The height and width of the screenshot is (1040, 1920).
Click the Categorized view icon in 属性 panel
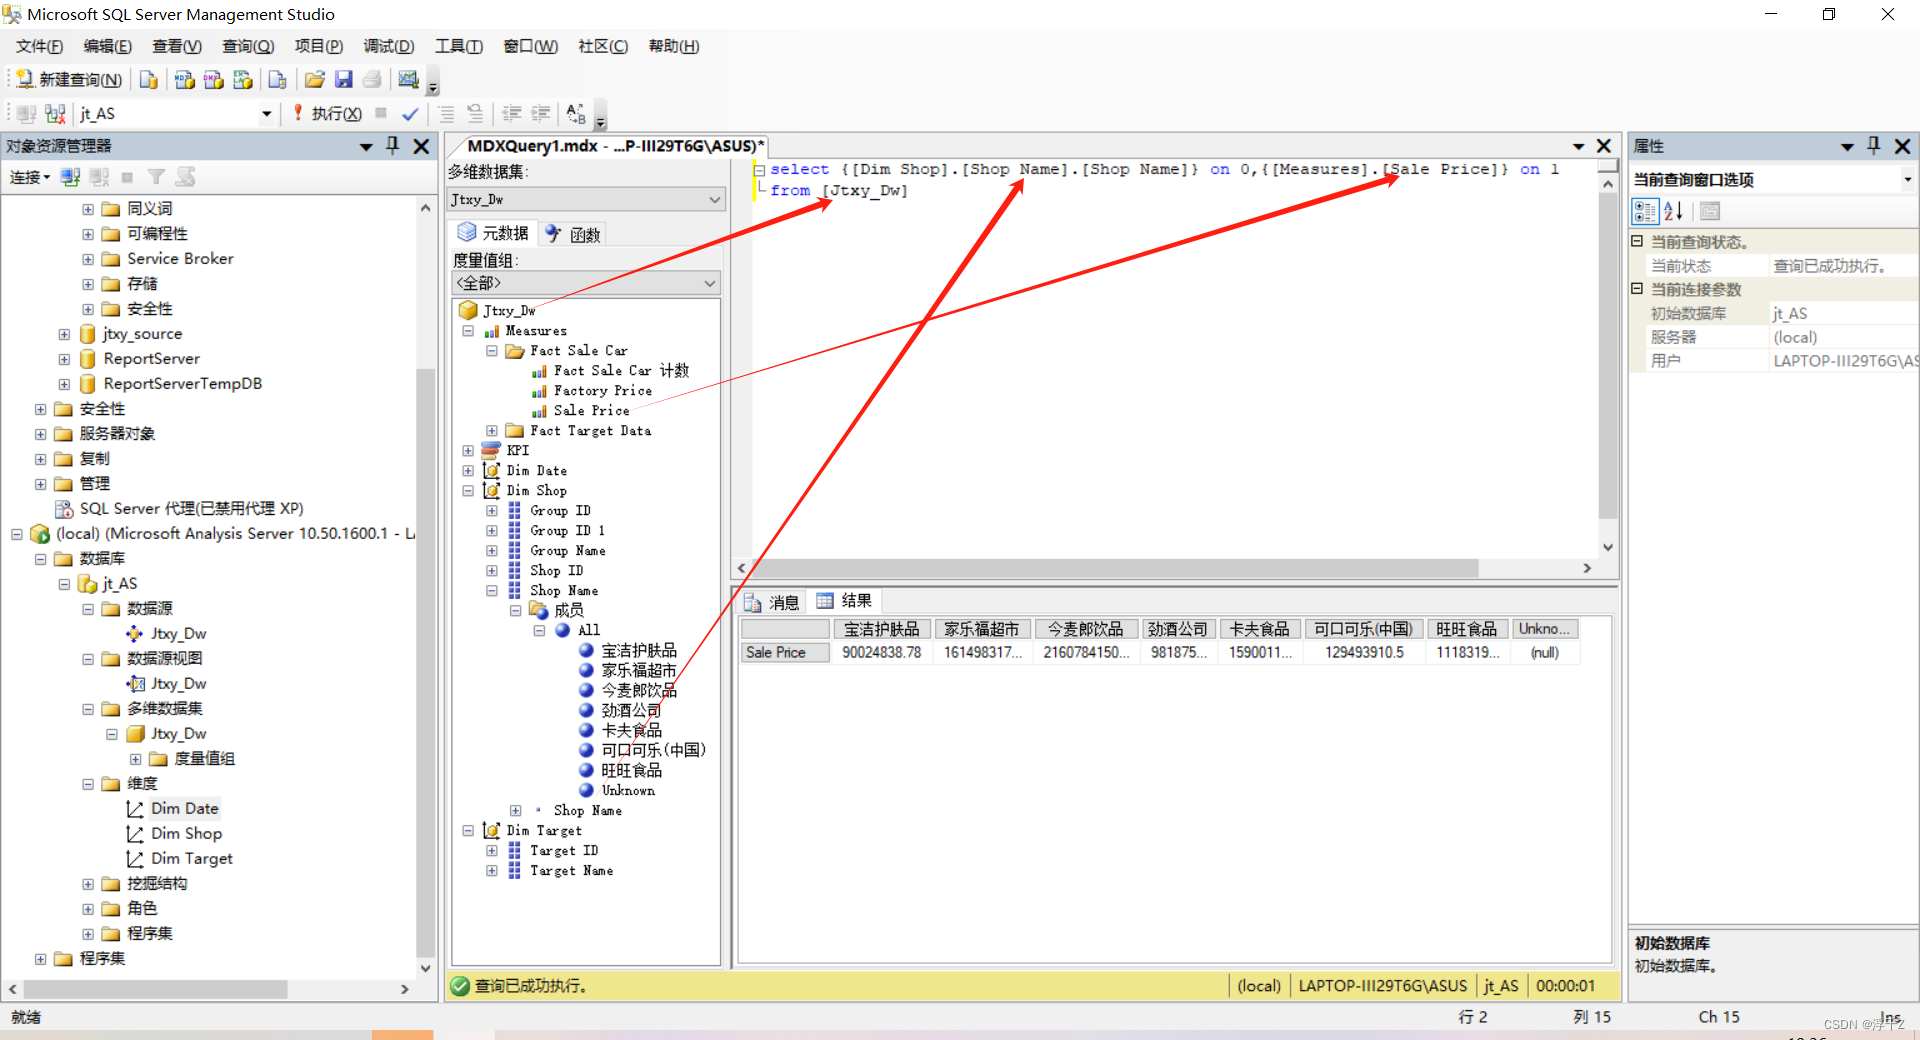coord(1645,211)
